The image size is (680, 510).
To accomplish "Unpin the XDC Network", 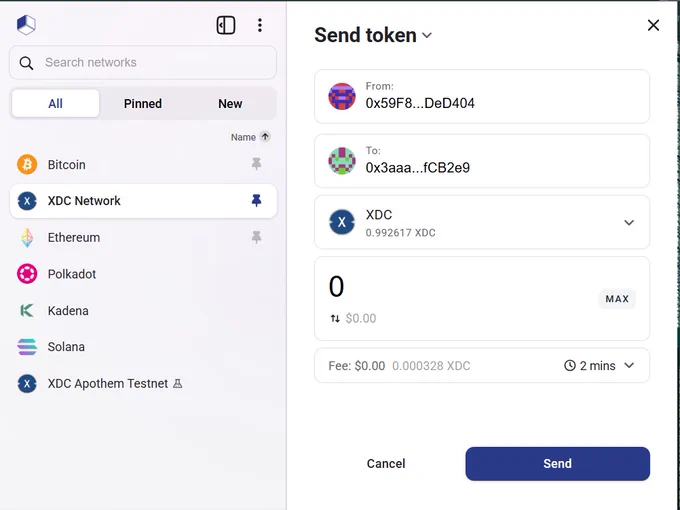I will (x=256, y=200).
